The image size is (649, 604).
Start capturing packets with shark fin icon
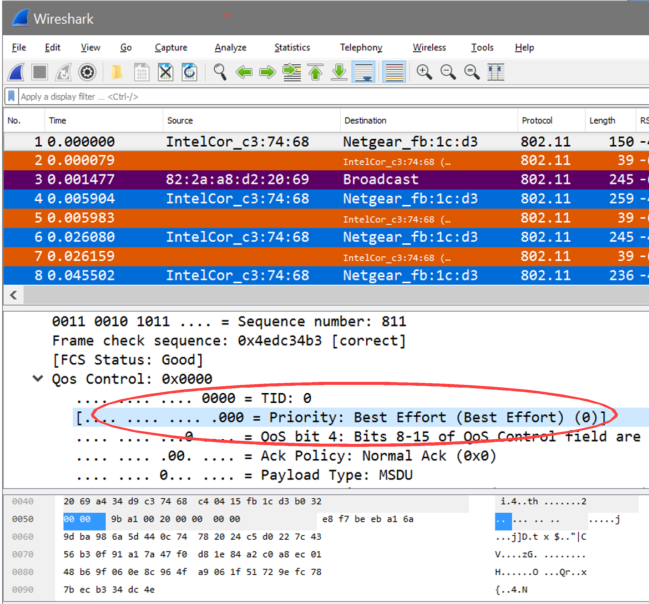17,72
